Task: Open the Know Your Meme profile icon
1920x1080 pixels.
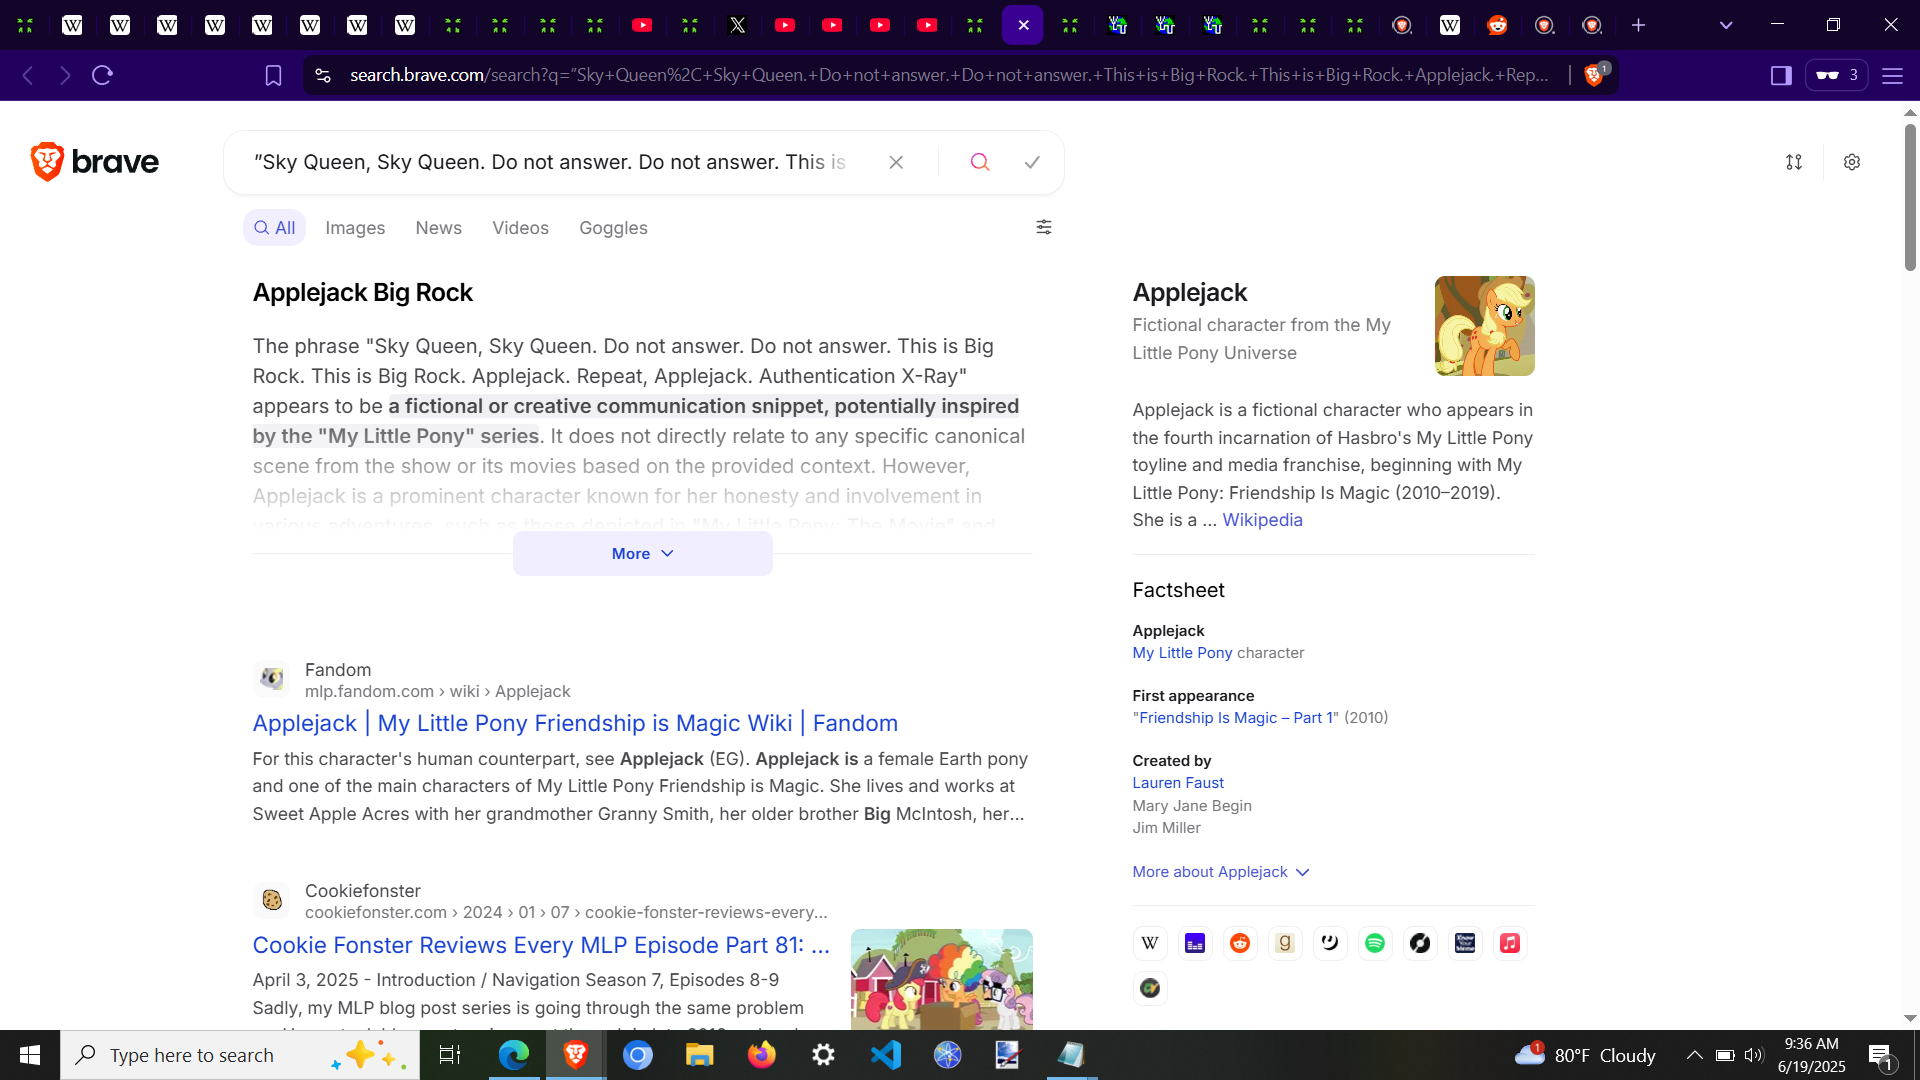Action: [x=1465, y=943]
